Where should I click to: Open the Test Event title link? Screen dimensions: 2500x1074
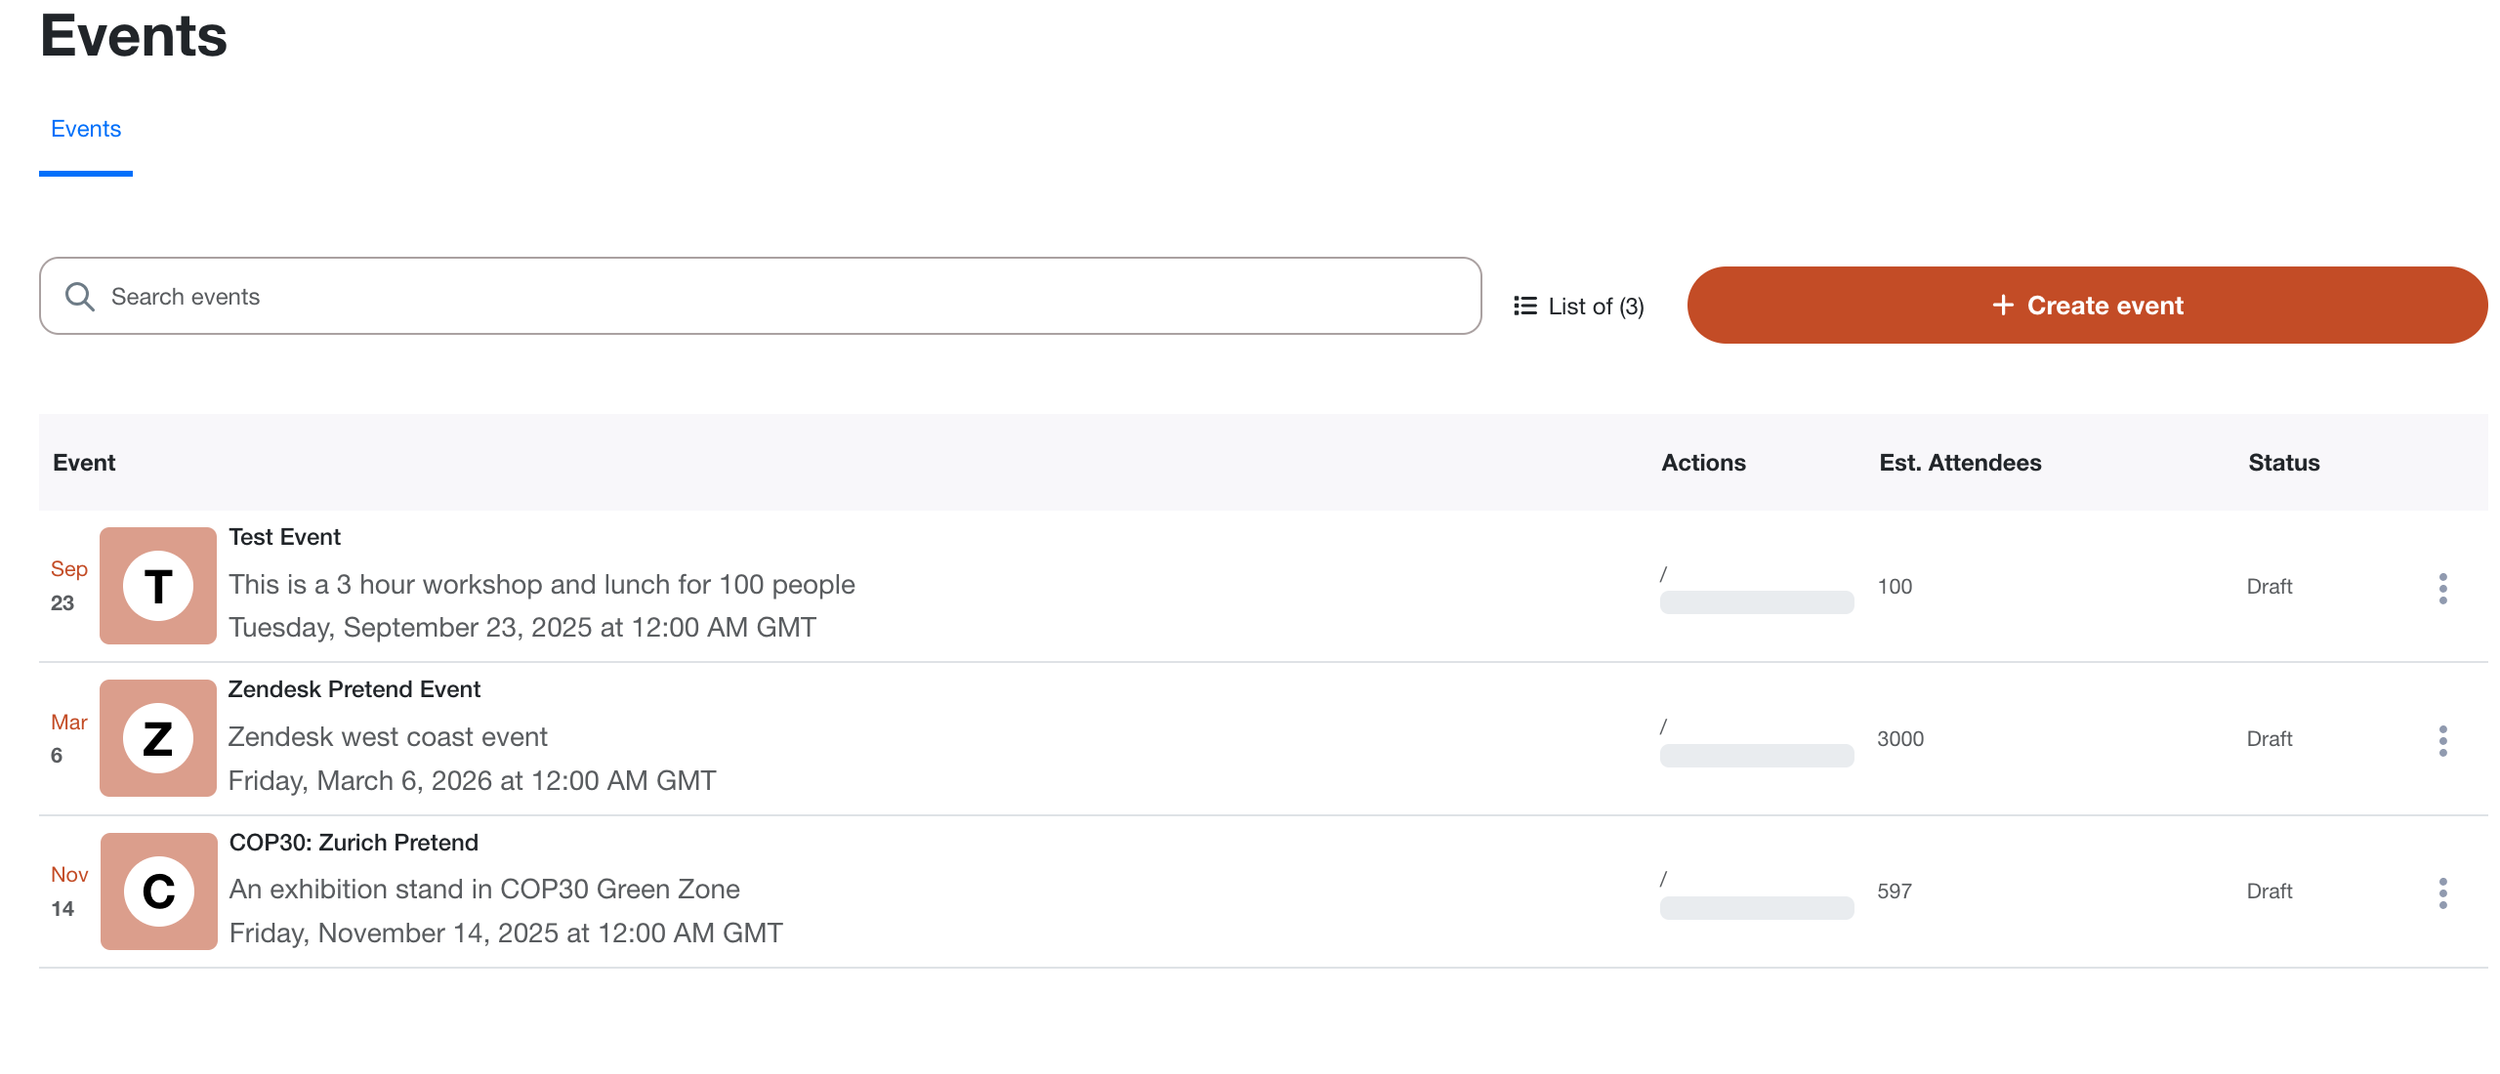tap(285, 537)
